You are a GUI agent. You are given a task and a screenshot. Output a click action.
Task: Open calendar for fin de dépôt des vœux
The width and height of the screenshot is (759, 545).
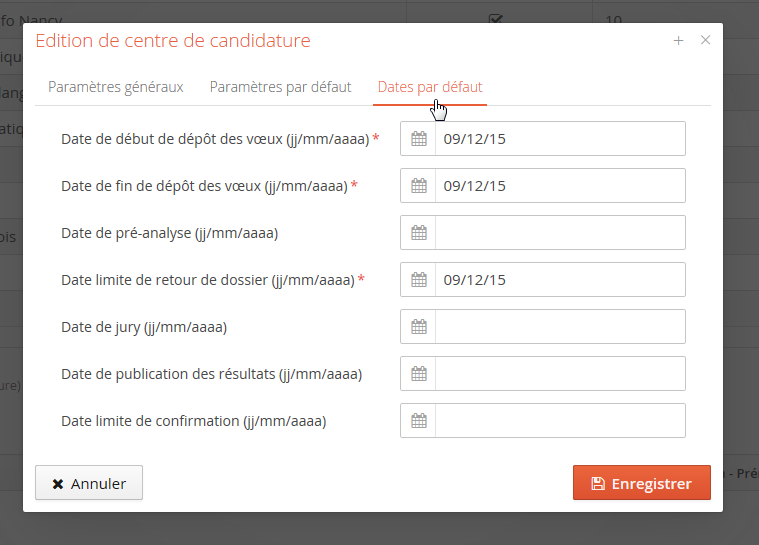pyautogui.click(x=419, y=186)
